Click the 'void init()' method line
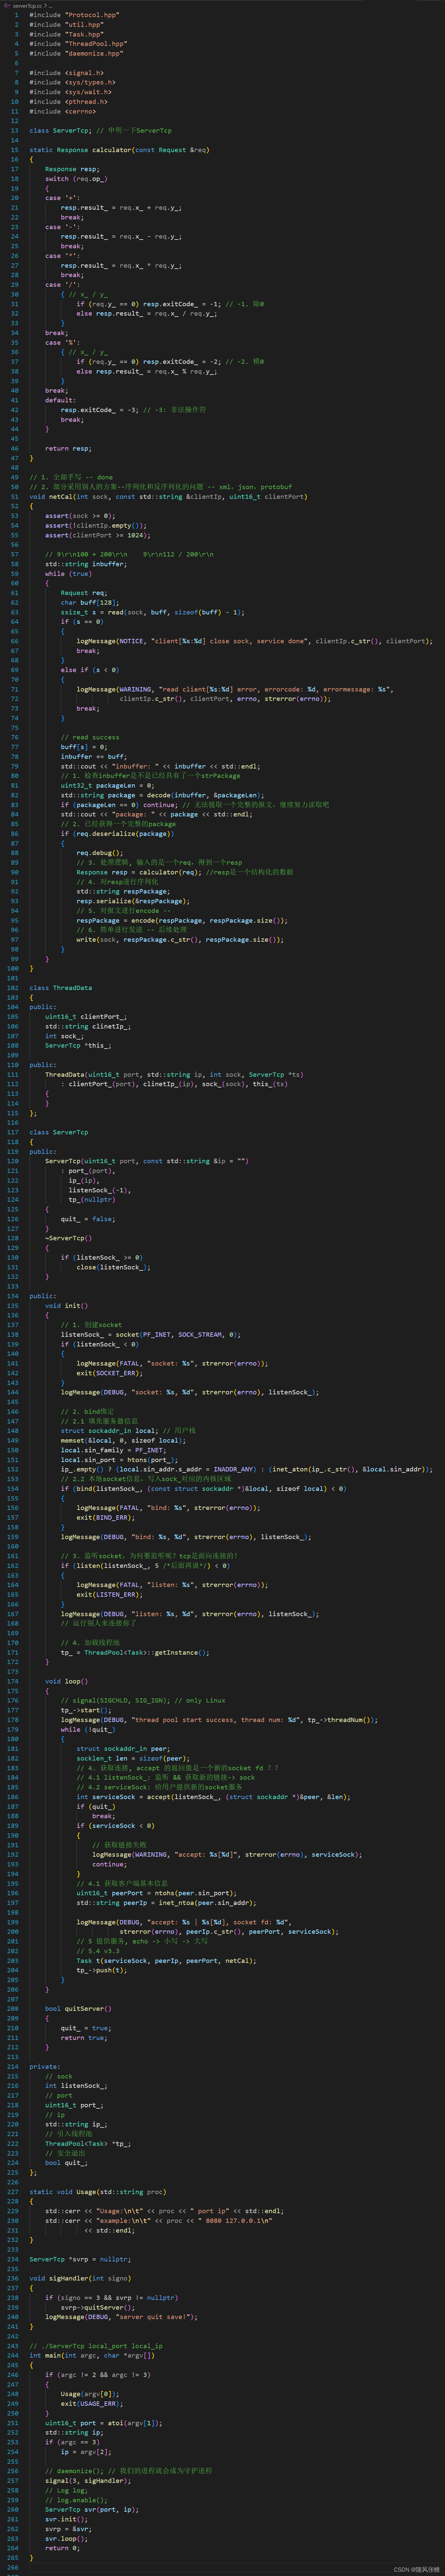 (66, 1306)
